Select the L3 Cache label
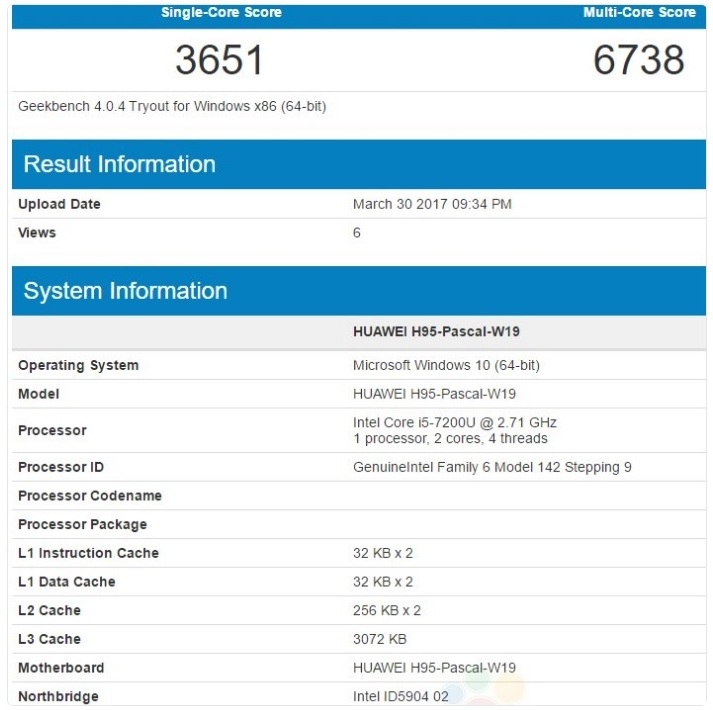The width and height of the screenshot is (713, 710). pos(49,639)
